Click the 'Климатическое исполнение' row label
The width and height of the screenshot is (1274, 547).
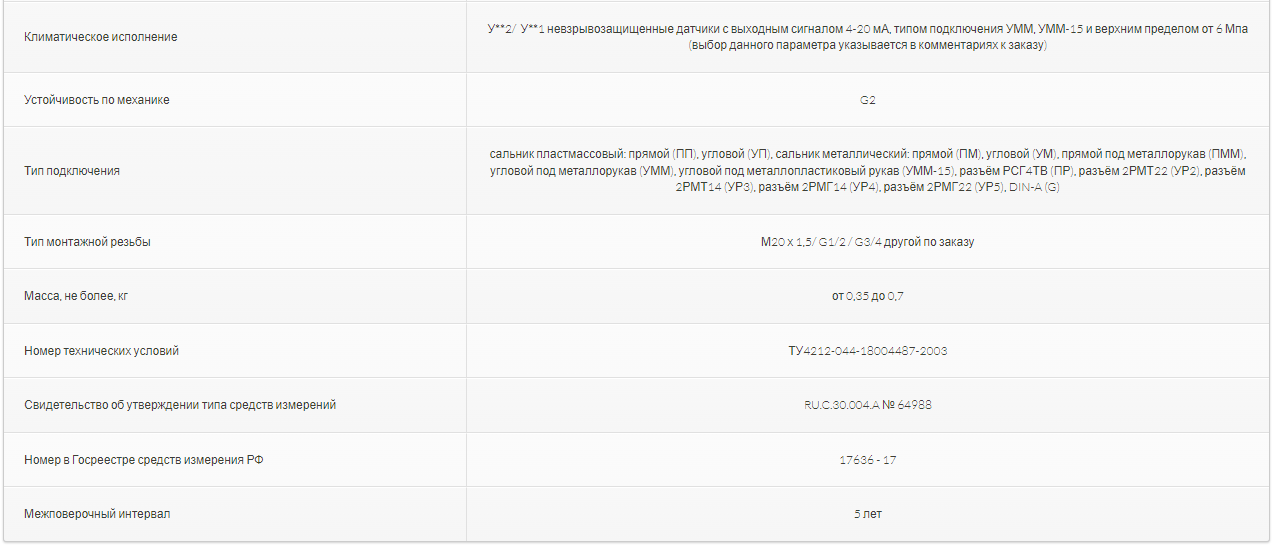101,37
